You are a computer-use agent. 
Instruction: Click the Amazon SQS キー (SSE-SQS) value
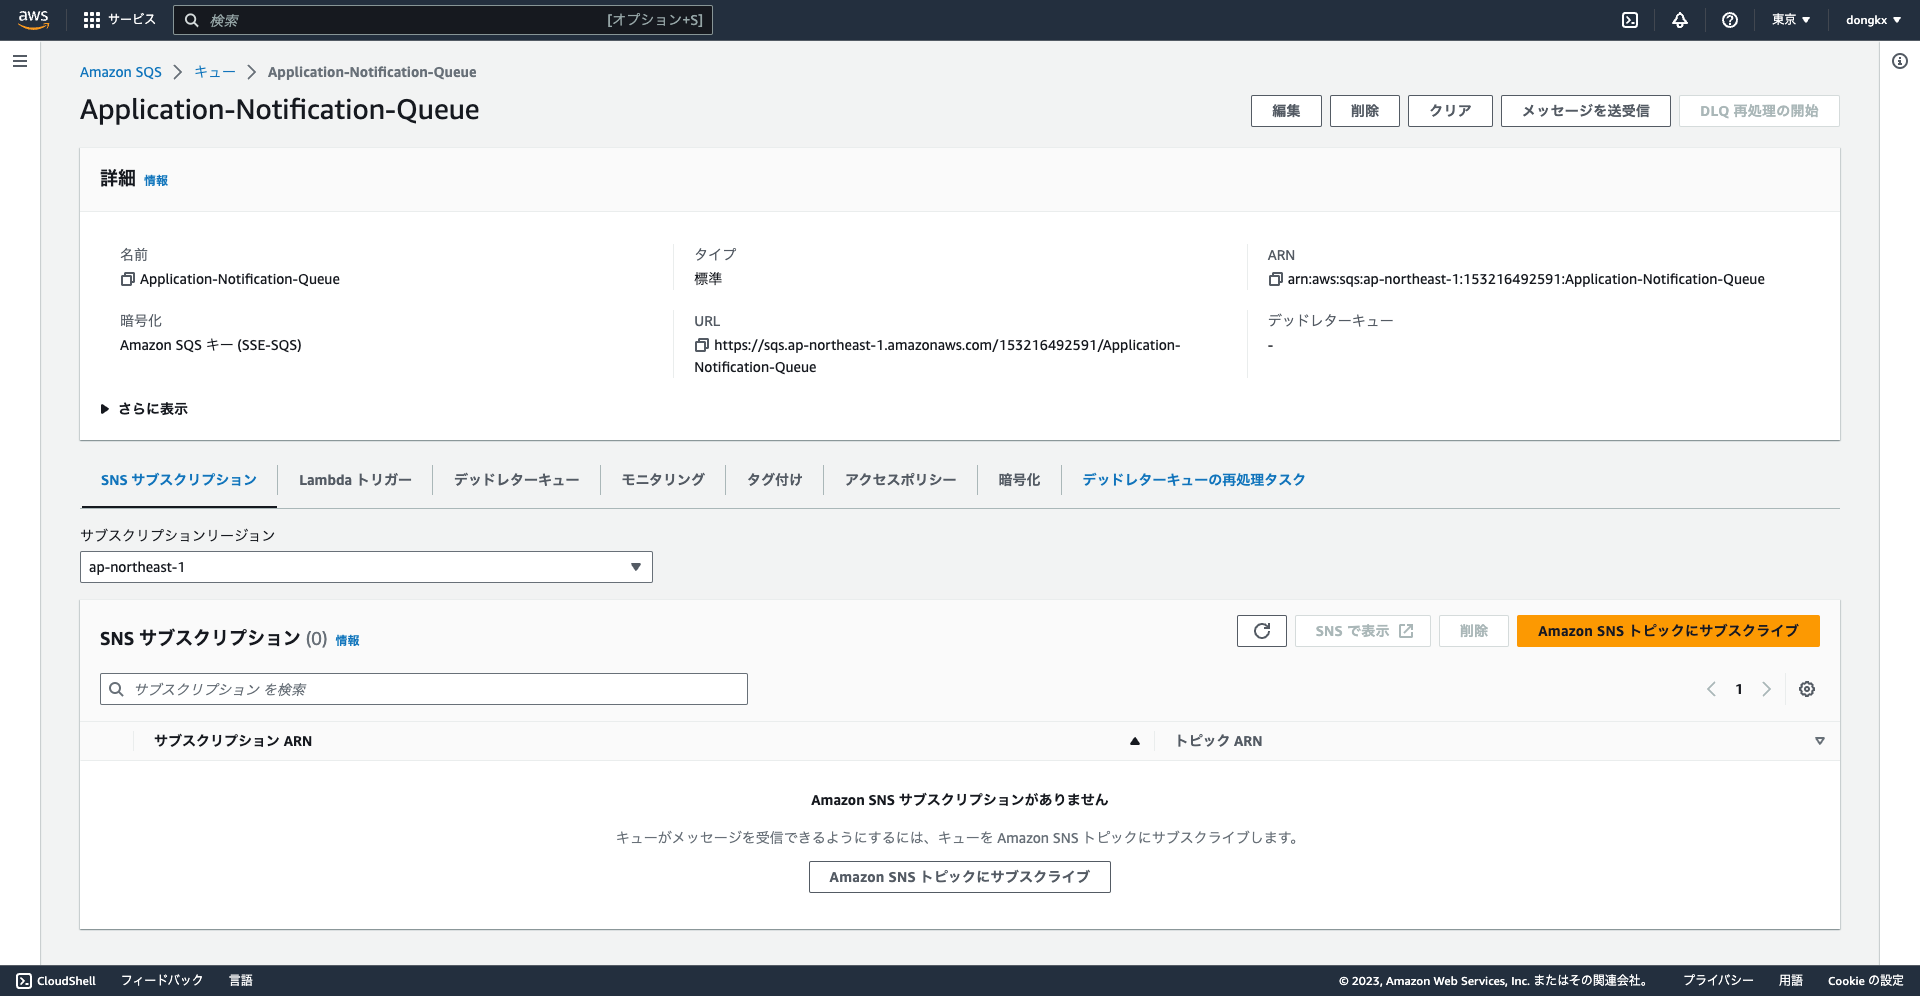[211, 345]
